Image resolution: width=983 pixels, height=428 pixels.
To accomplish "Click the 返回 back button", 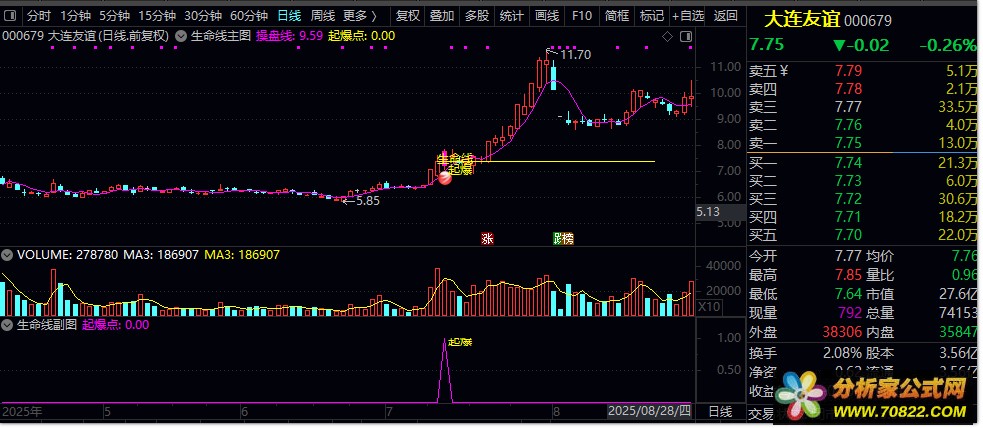I will [x=726, y=16].
